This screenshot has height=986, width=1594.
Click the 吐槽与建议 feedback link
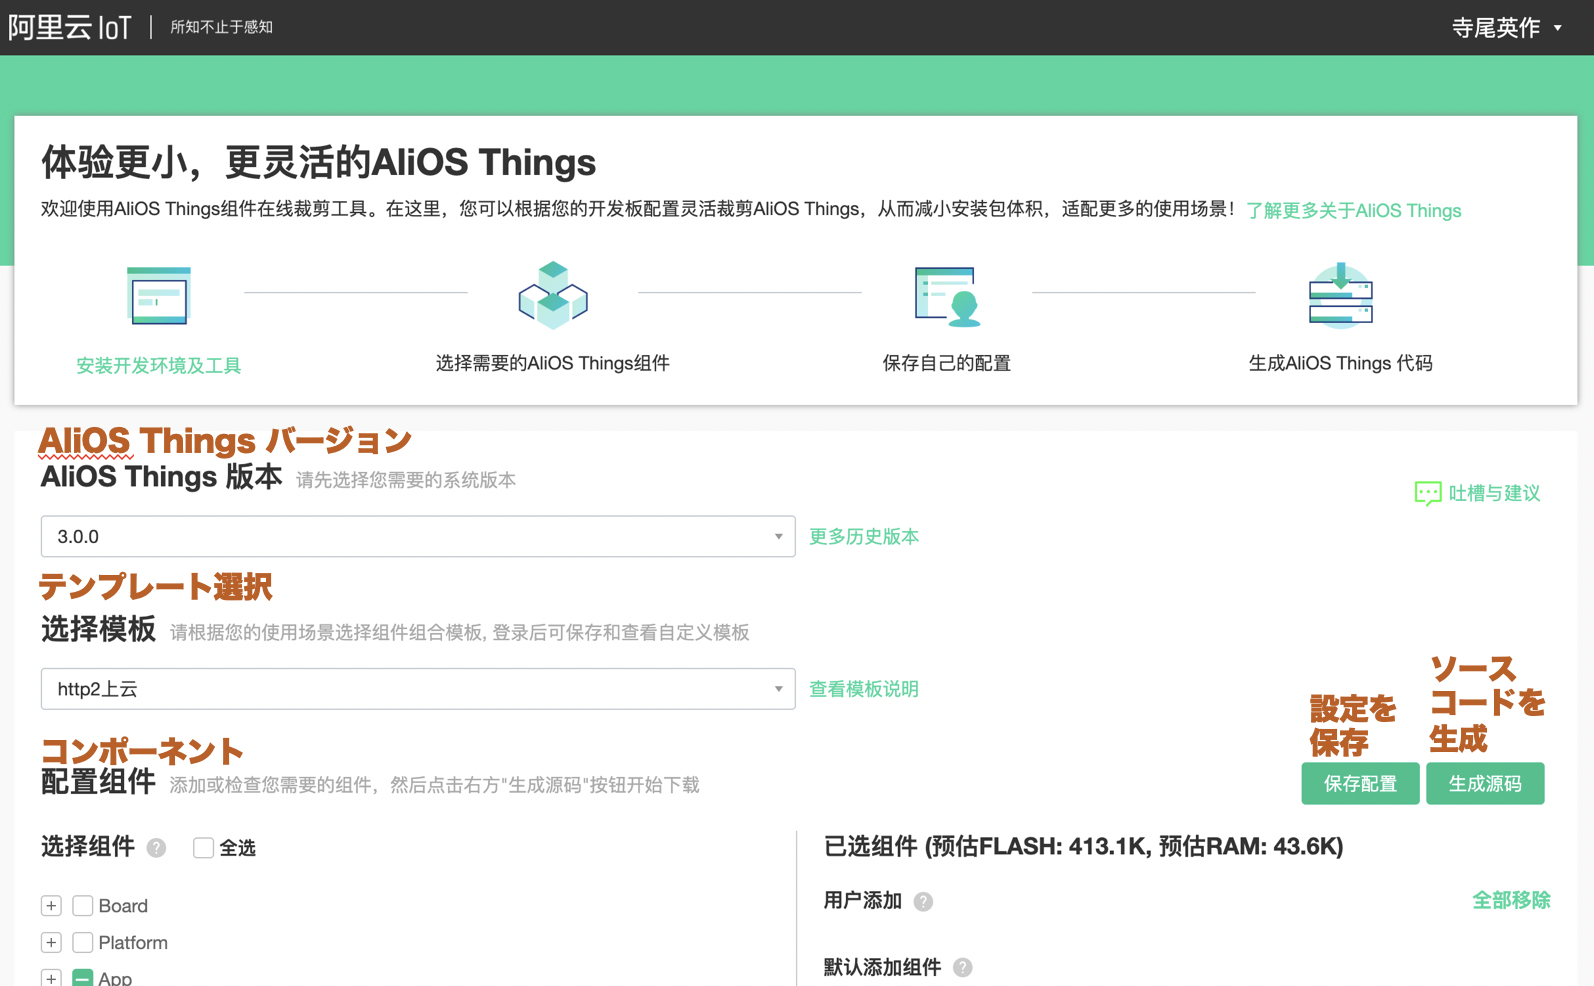pyautogui.click(x=1494, y=493)
